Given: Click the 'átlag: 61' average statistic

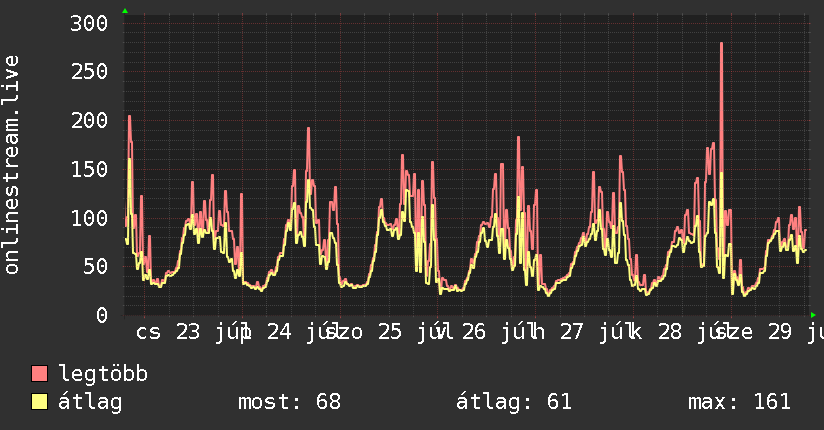Looking at the screenshot, I should [x=513, y=402].
